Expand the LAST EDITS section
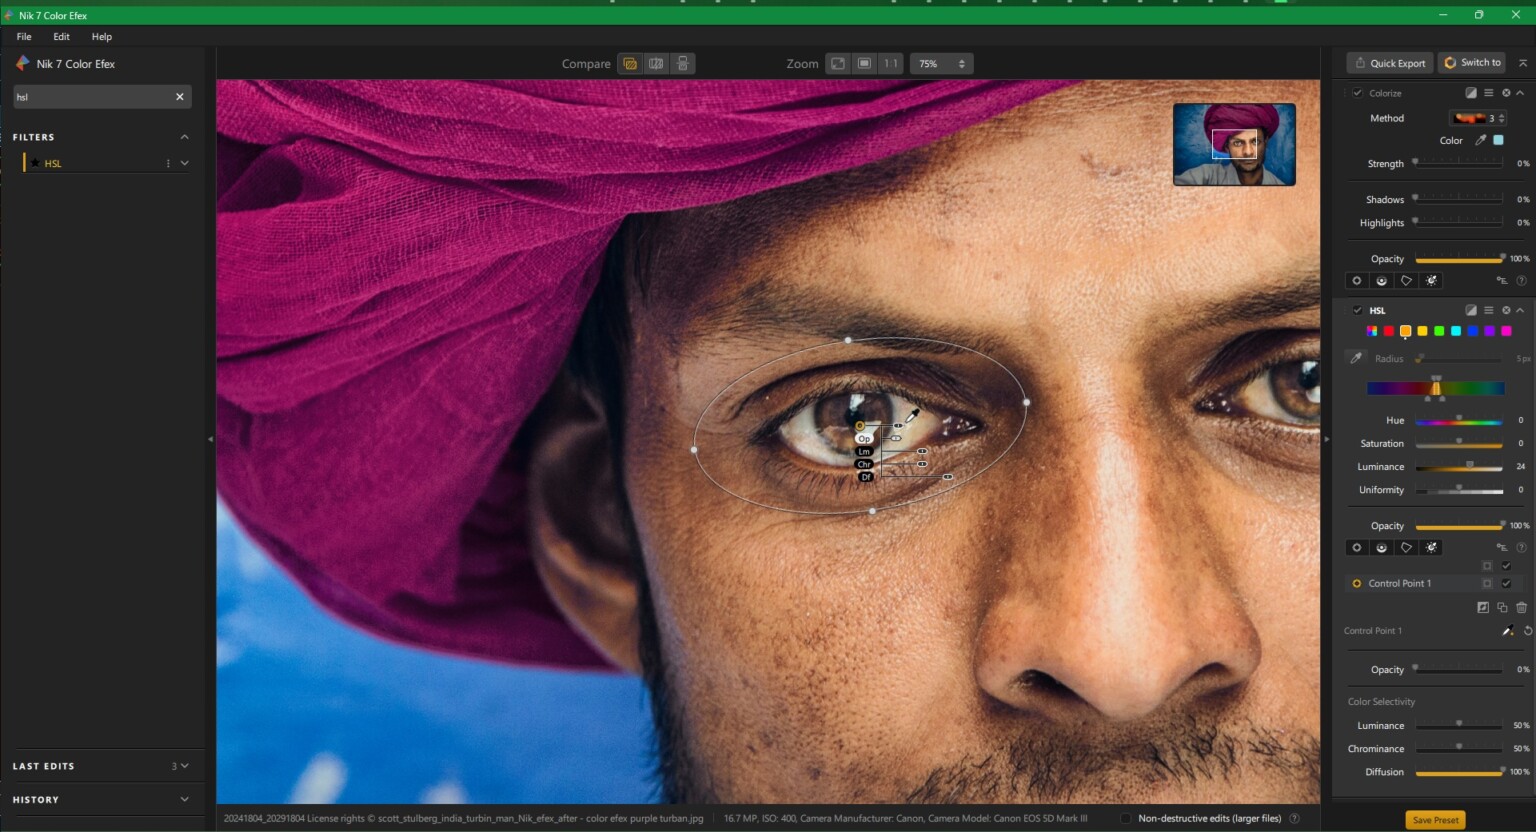Screen dimensions: 1536x832 pyautogui.click(x=184, y=765)
